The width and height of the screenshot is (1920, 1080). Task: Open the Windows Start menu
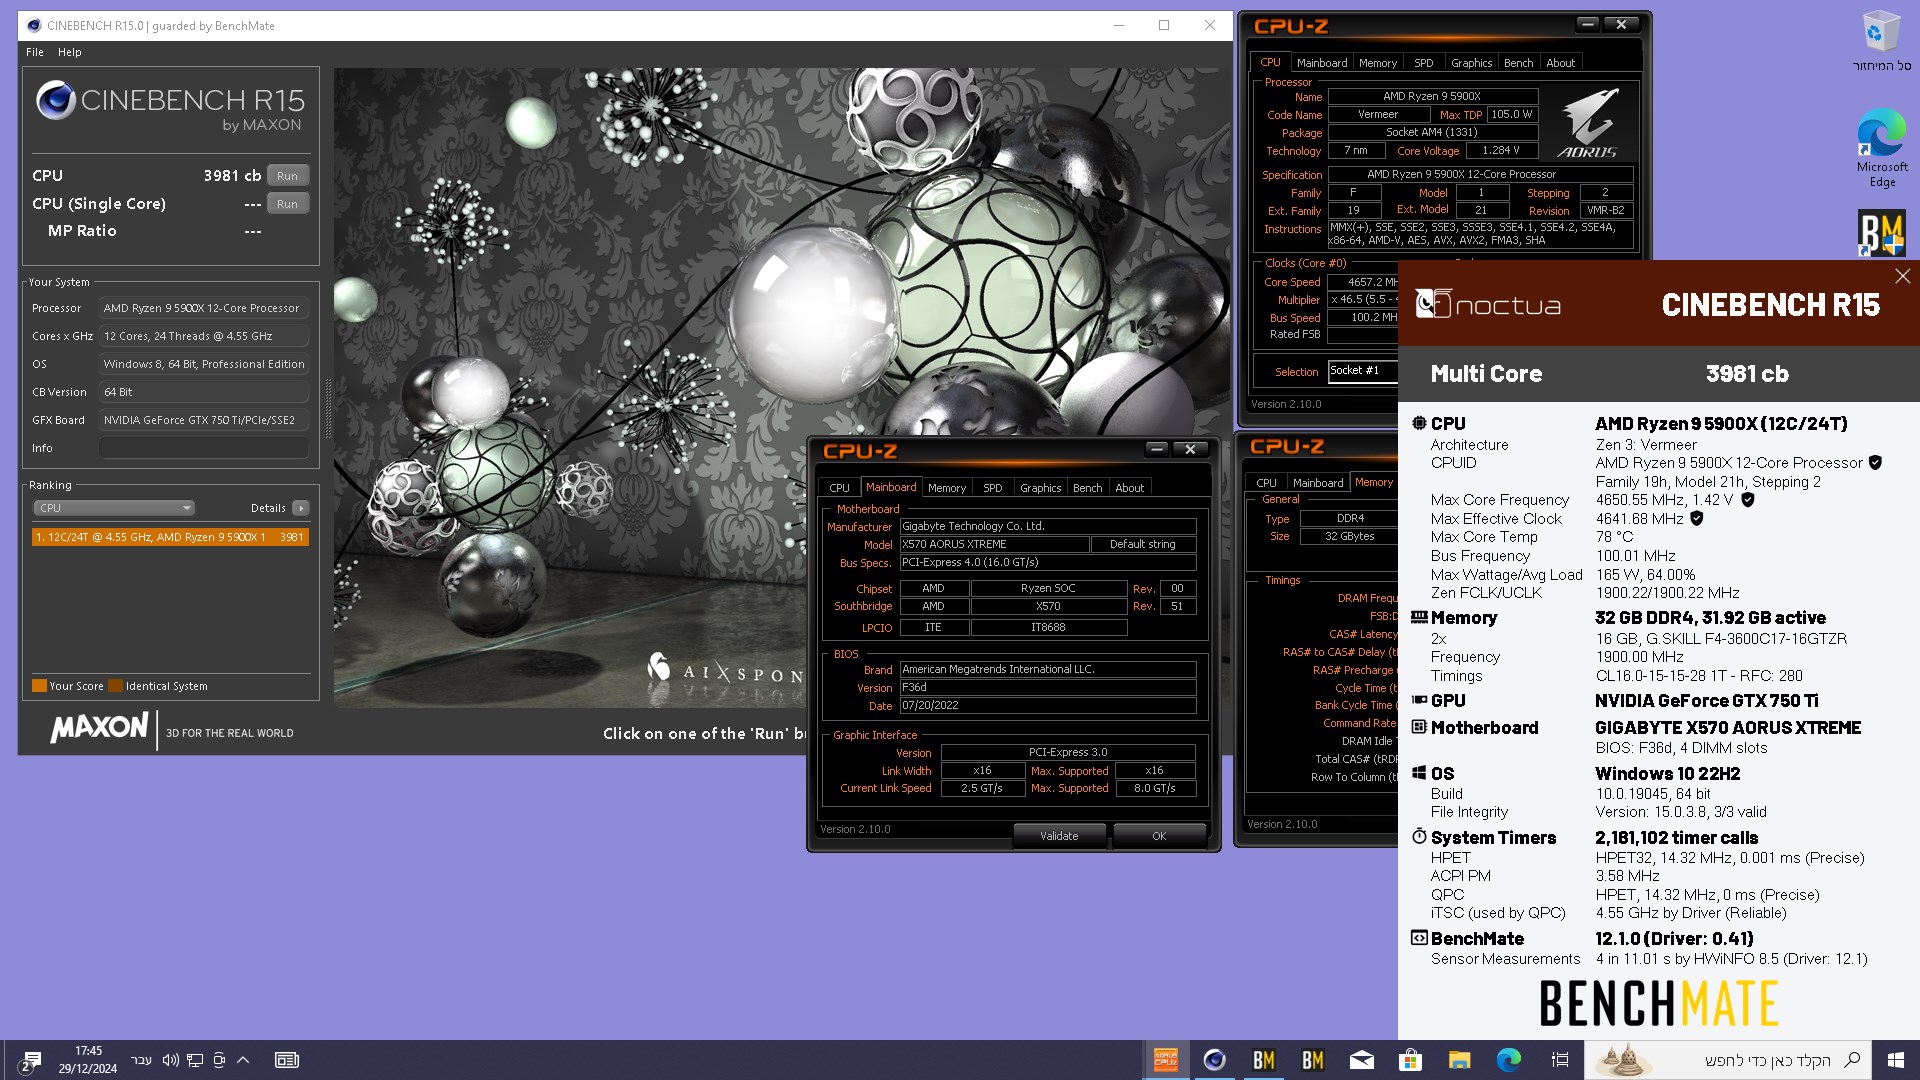(x=1895, y=1060)
